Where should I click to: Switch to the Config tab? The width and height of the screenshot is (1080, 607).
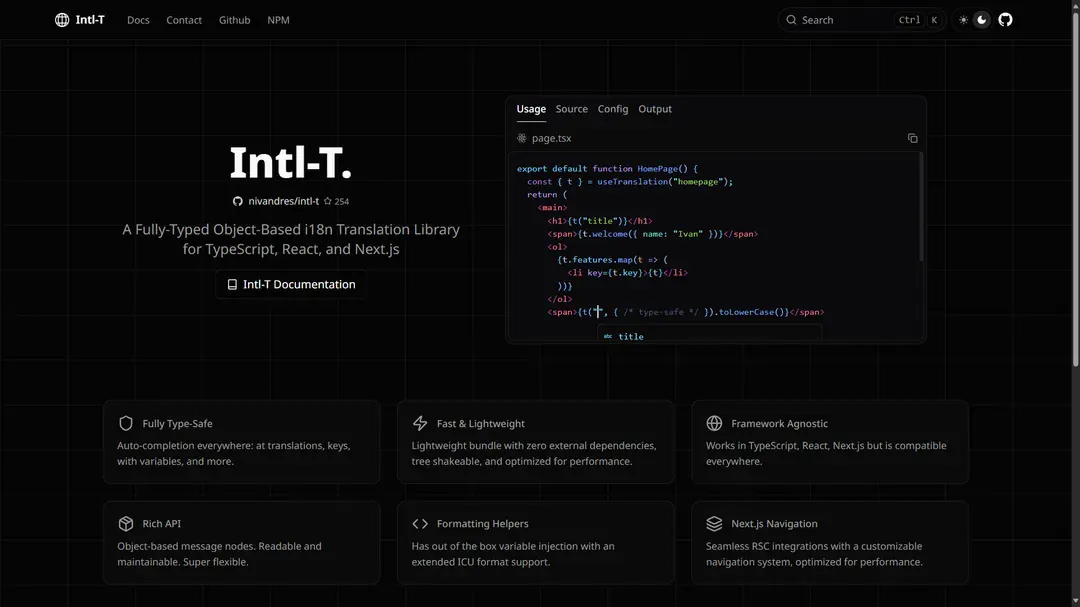(612, 109)
